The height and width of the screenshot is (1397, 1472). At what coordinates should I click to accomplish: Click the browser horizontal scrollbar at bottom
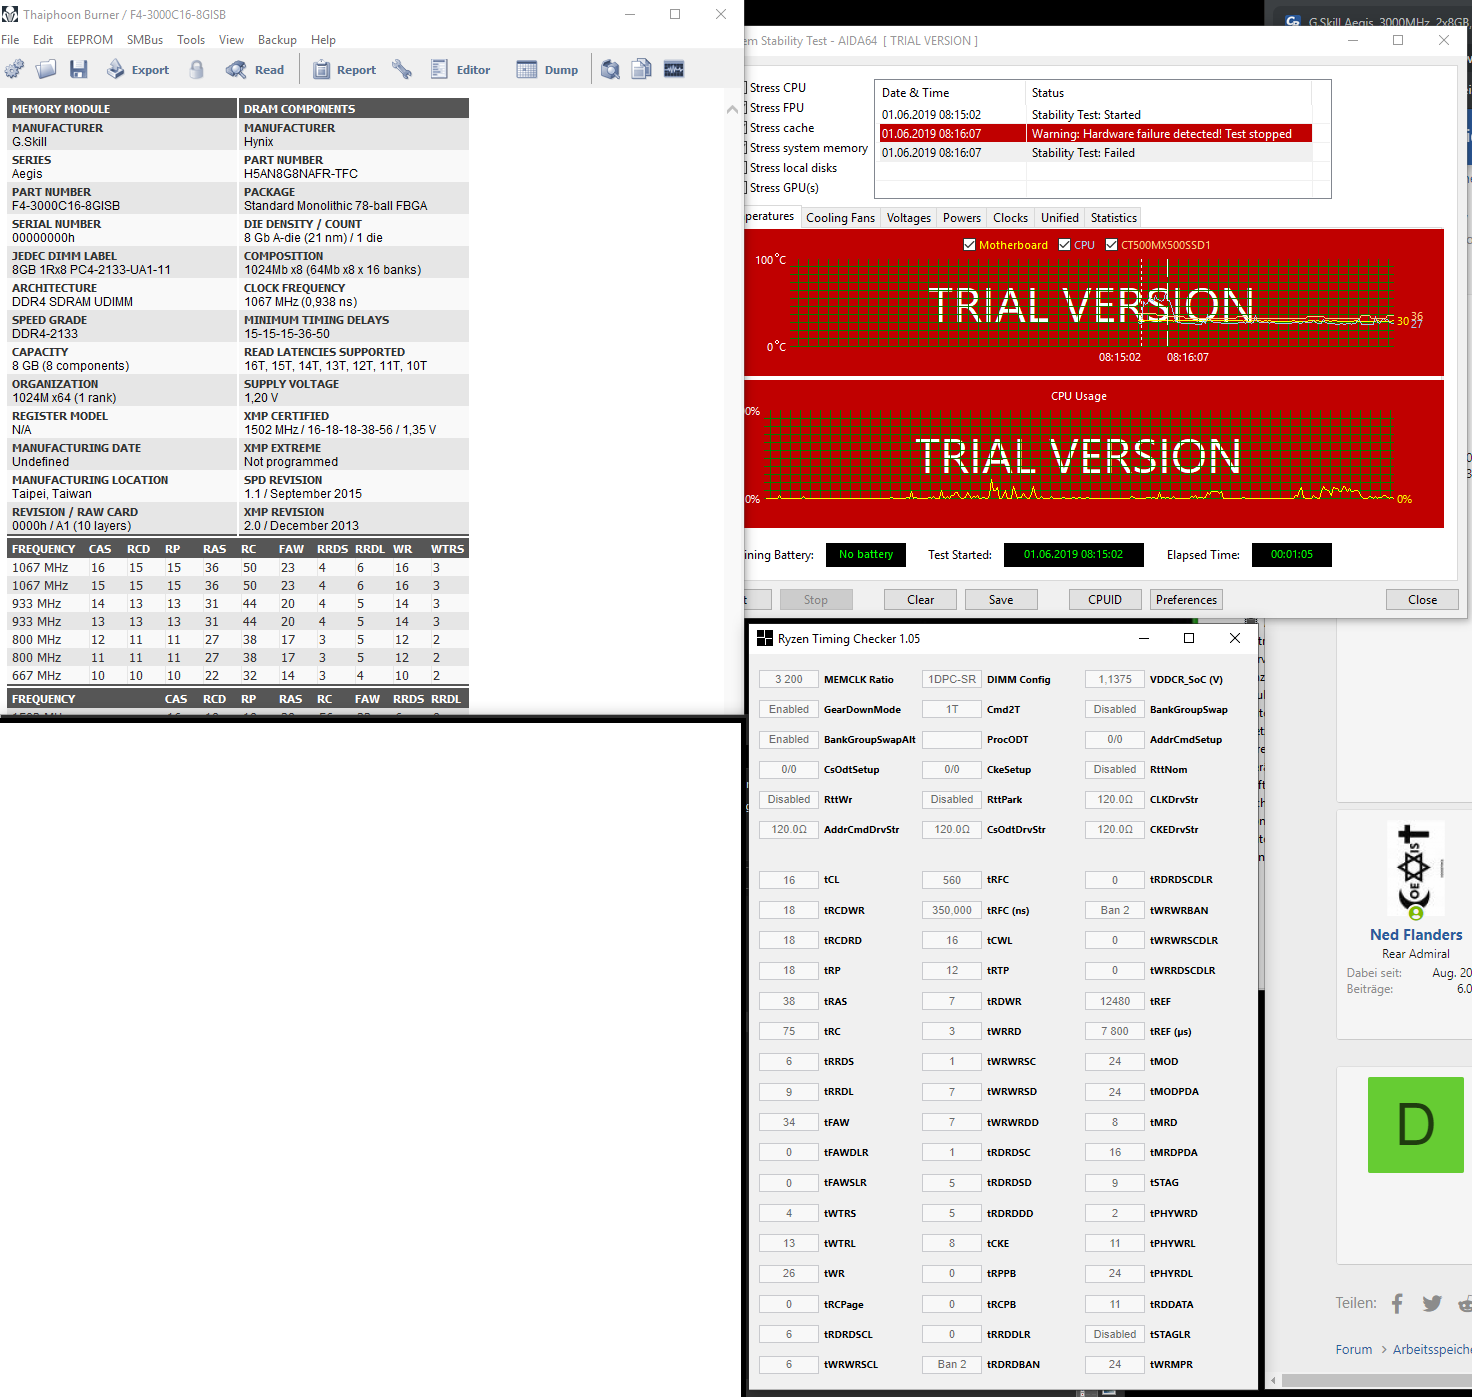(1376, 1380)
